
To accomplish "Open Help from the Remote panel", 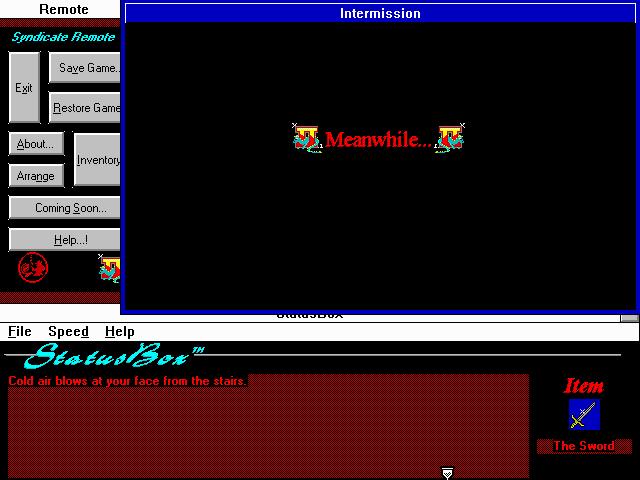I will pyautogui.click(x=64, y=240).
